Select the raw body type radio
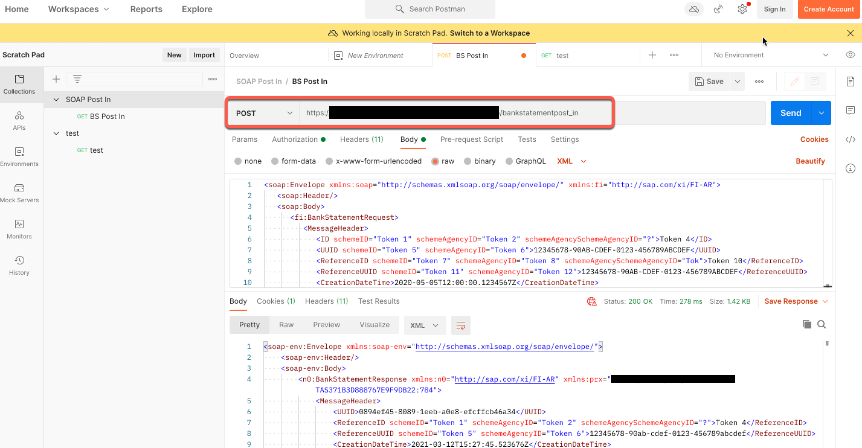Viewport: 862px width, 448px height. pyautogui.click(x=435, y=160)
